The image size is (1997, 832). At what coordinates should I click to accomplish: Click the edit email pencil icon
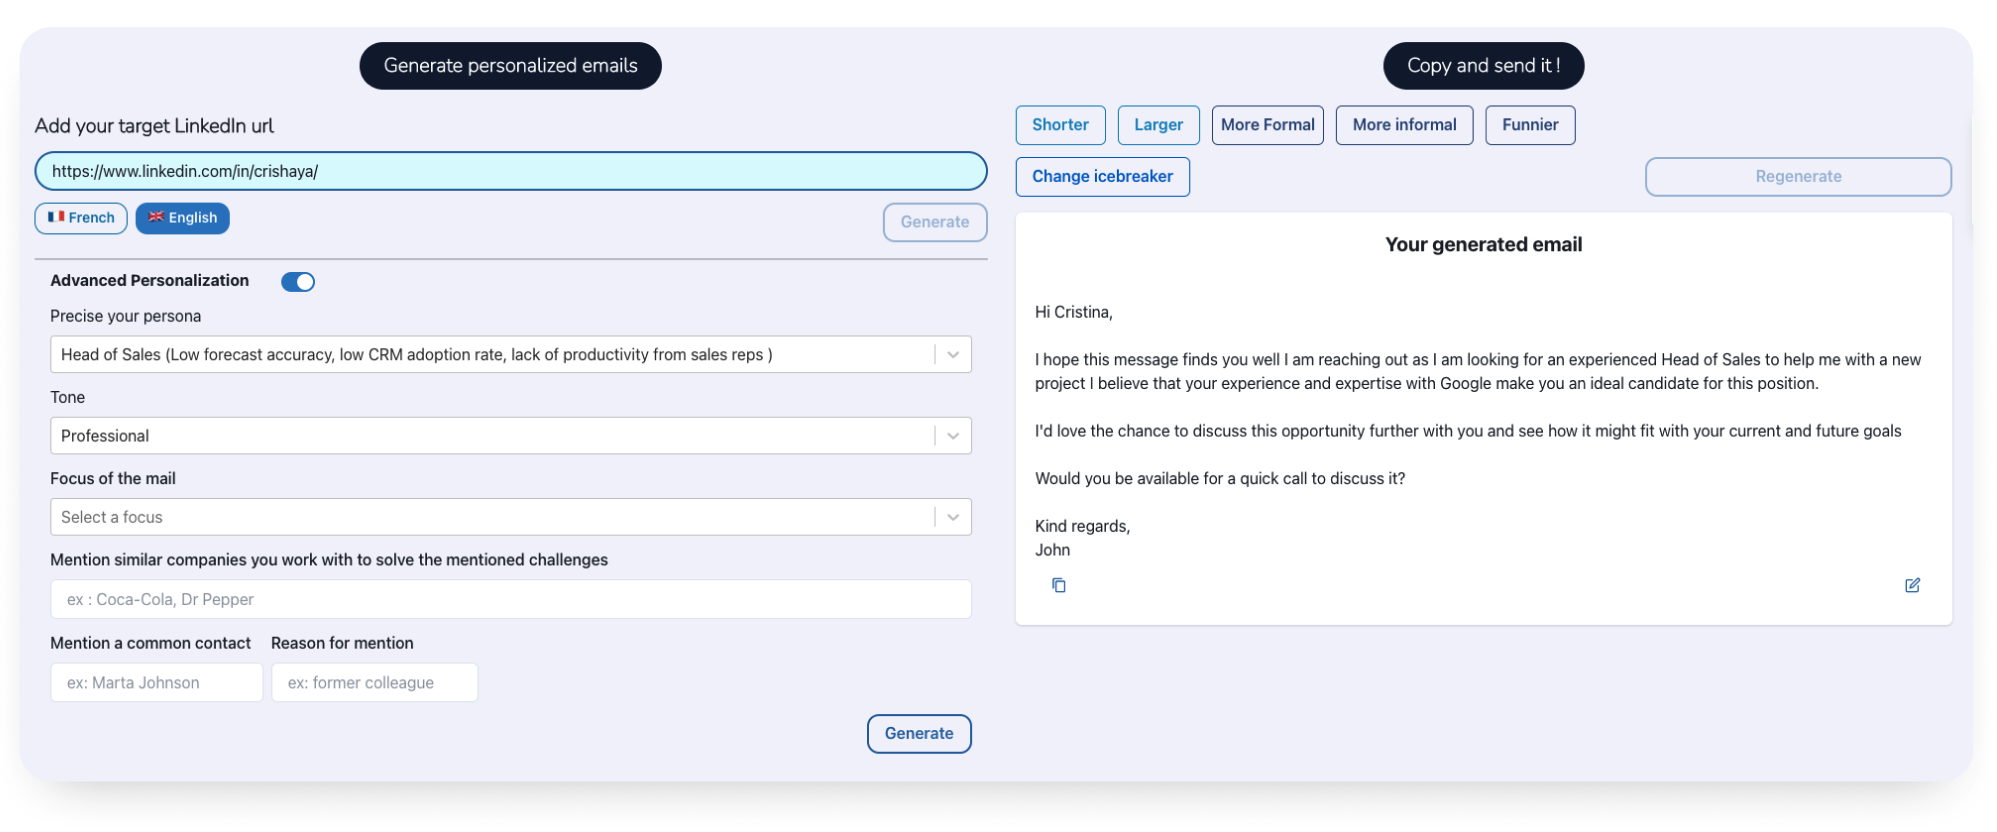point(1911,585)
